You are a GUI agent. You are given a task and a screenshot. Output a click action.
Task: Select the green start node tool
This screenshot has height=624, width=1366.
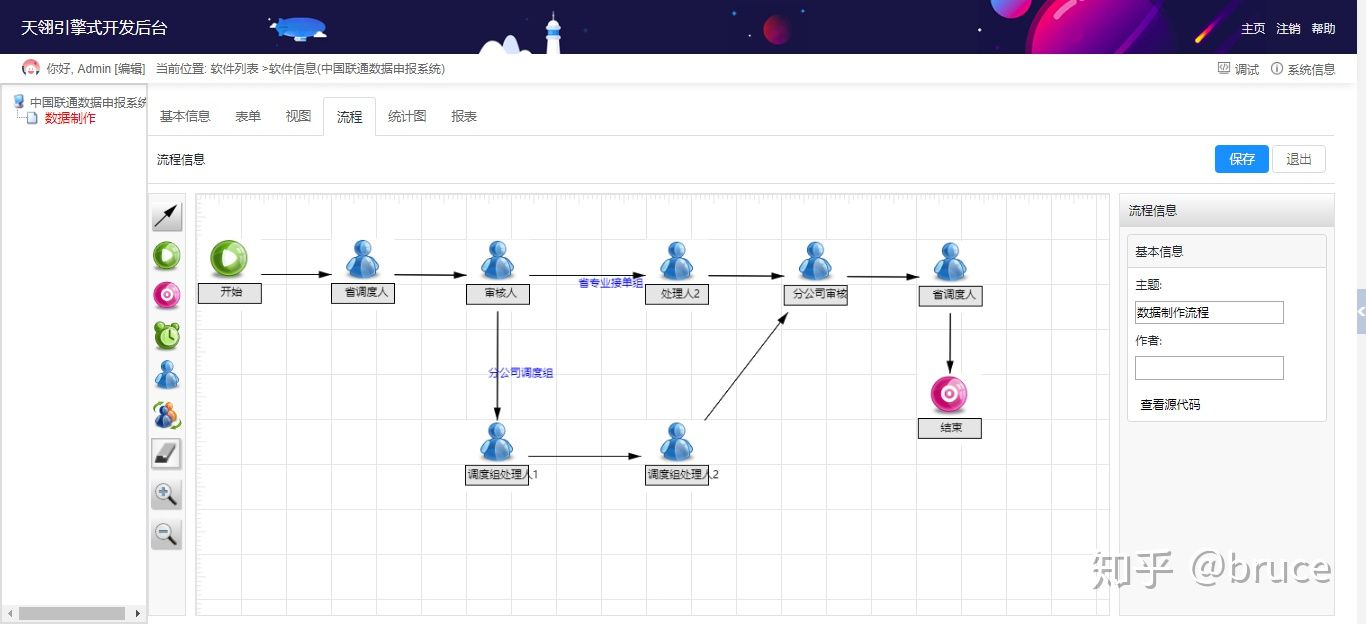point(167,256)
